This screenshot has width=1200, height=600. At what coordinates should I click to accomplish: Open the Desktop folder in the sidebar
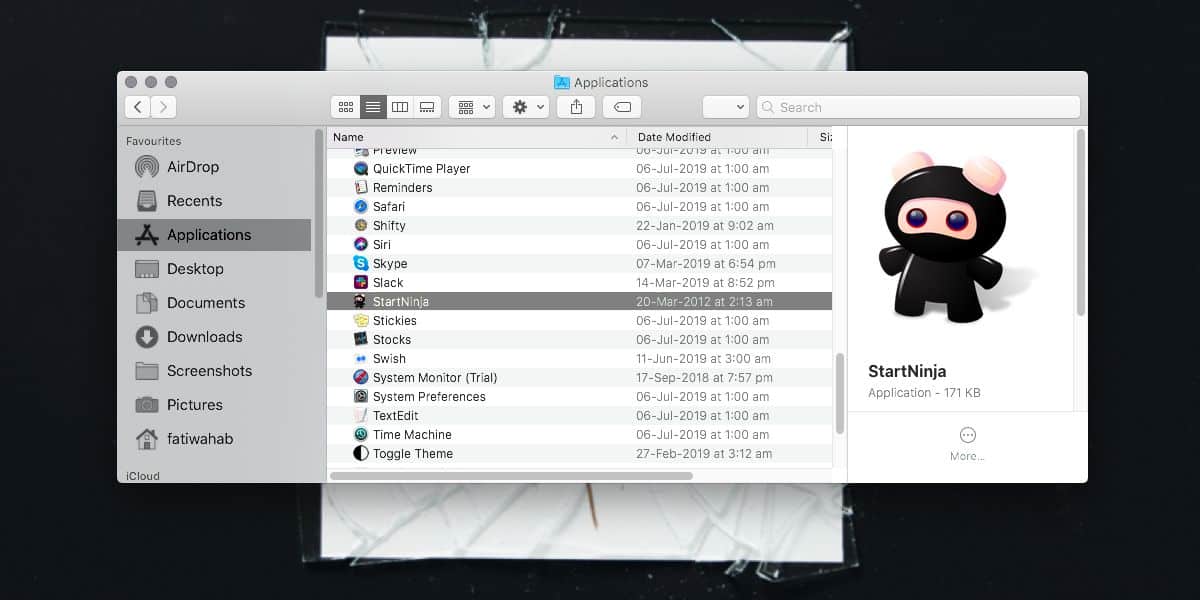point(214,269)
